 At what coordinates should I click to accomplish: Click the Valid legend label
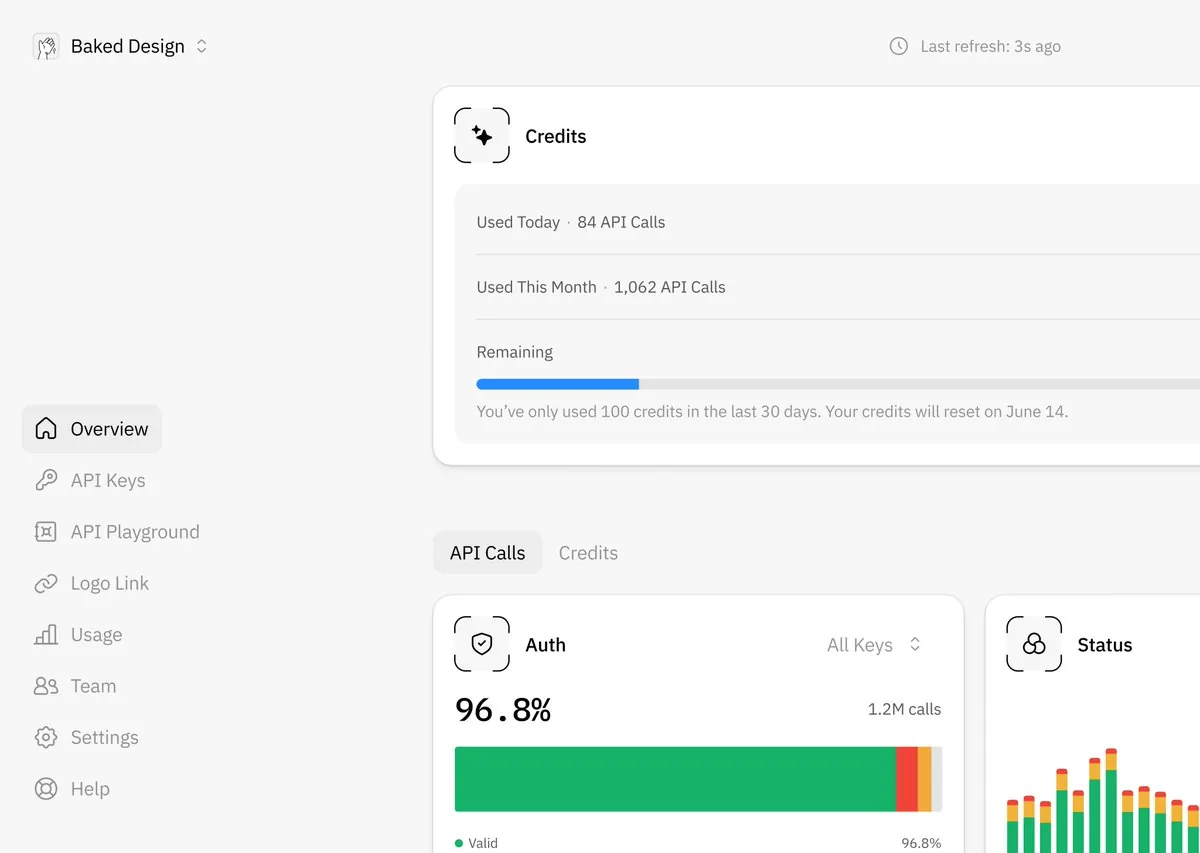(483, 843)
